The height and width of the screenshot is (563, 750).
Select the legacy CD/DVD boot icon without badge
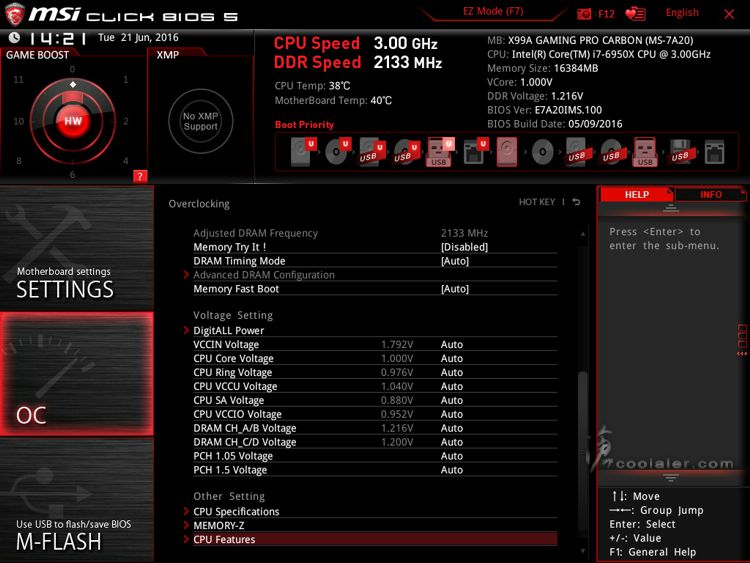click(542, 153)
